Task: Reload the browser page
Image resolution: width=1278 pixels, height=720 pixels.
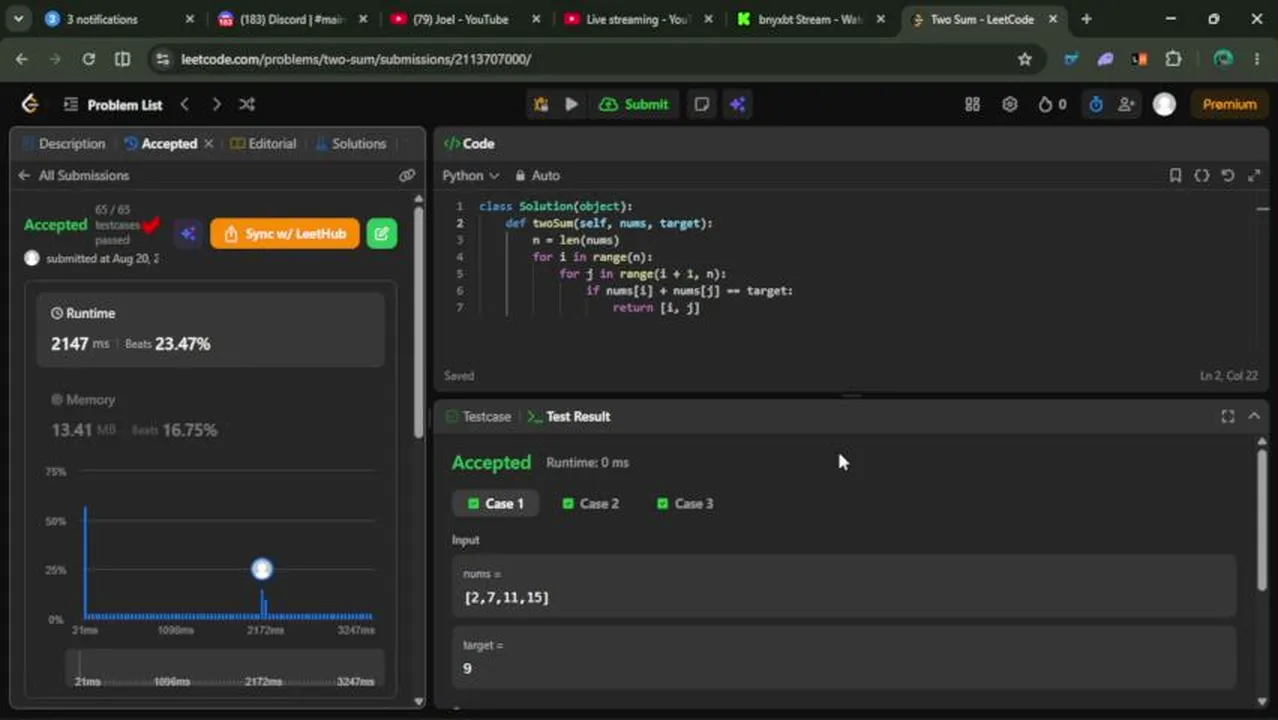Action: point(88,59)
